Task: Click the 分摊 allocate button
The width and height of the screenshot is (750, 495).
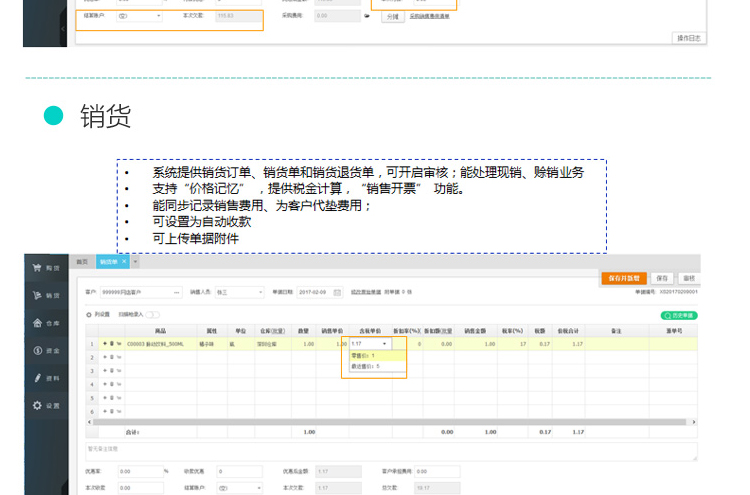Action: coord(393,16)
